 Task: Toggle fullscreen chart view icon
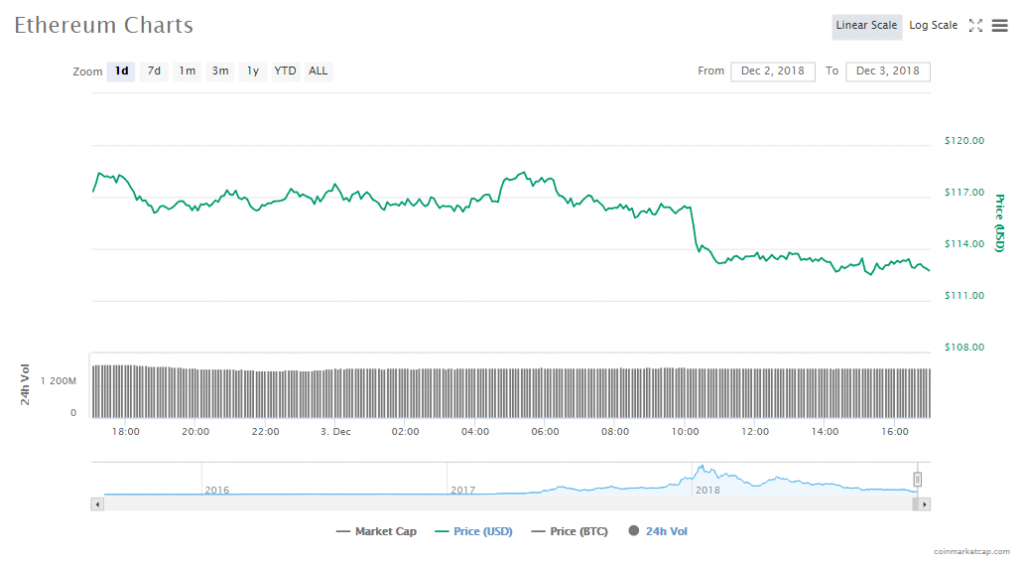click(976, 26)
